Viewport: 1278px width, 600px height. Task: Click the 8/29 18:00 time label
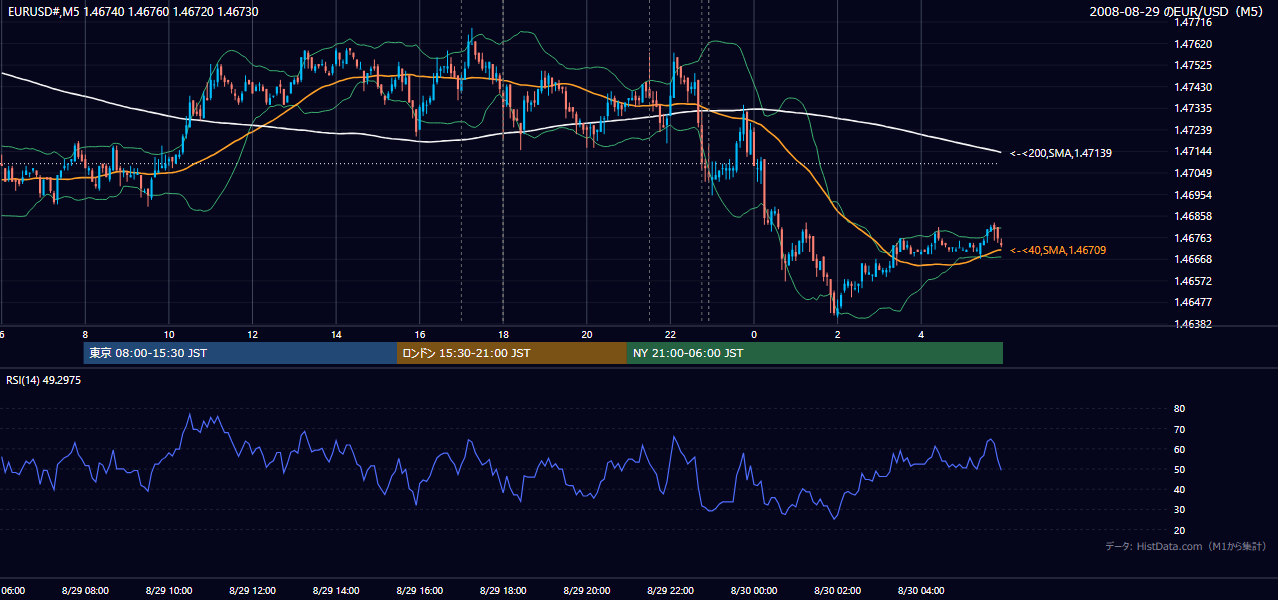pos(503,590)
